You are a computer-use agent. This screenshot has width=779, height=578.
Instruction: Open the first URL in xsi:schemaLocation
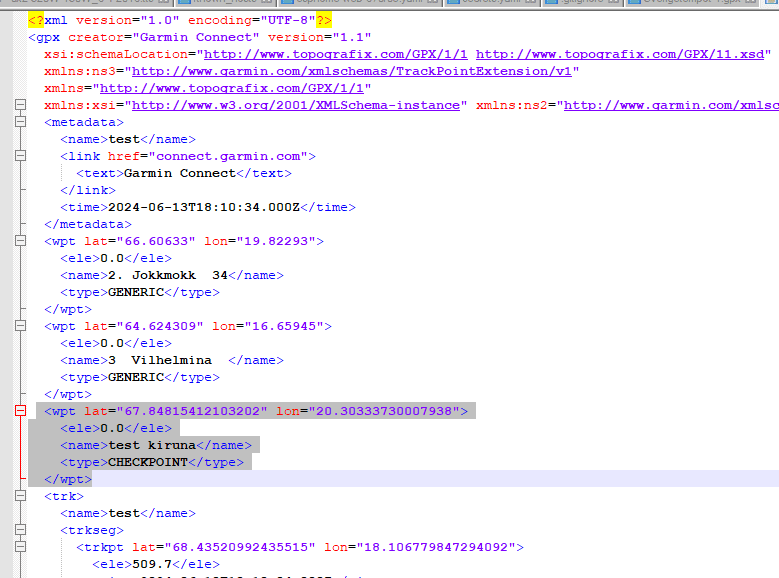coord(335,54)
